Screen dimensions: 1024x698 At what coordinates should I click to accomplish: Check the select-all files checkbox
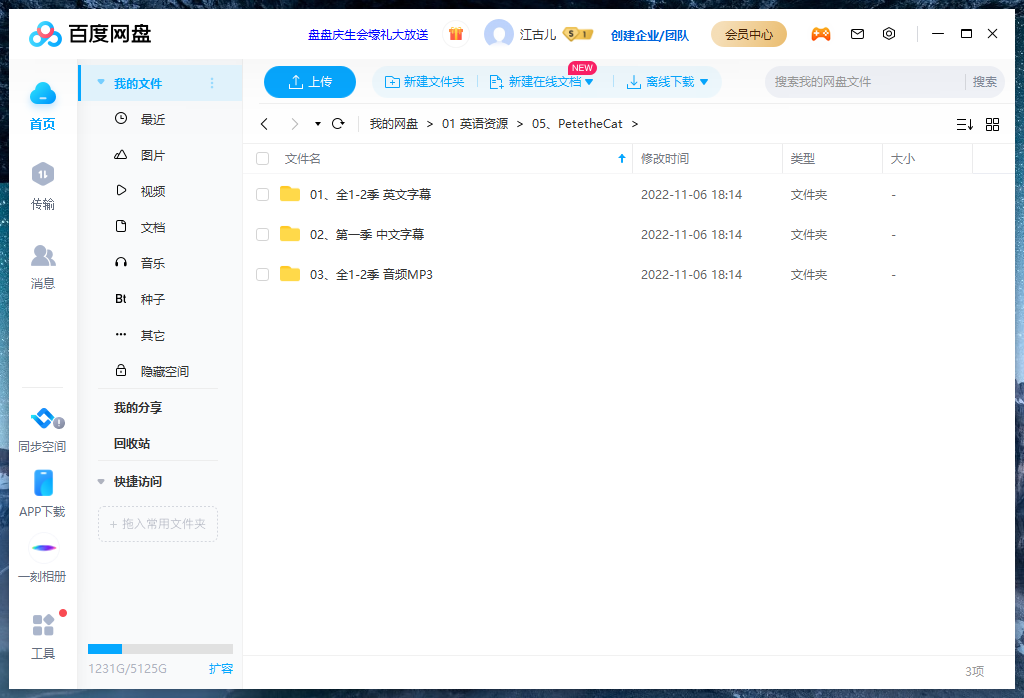pos(262,158)
